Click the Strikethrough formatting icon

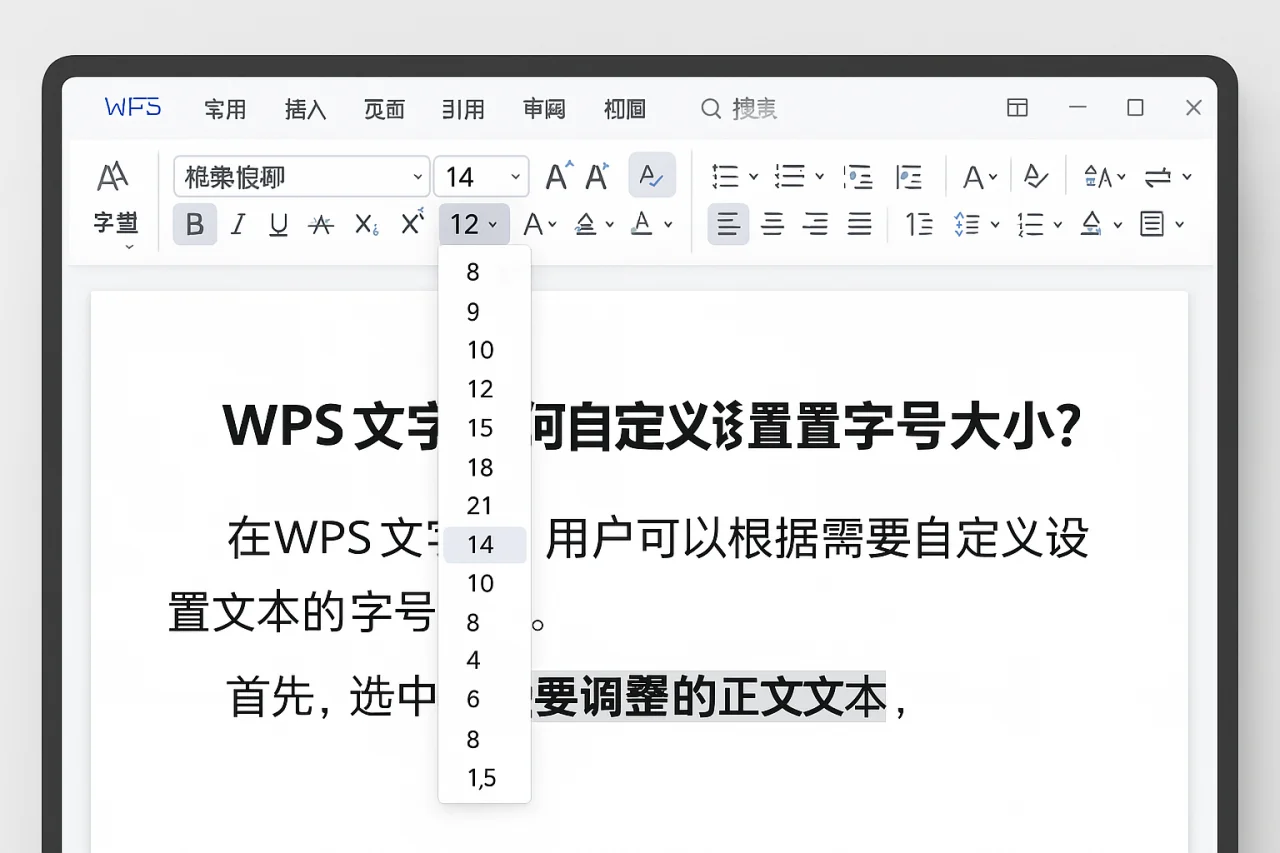click(321, 224)
